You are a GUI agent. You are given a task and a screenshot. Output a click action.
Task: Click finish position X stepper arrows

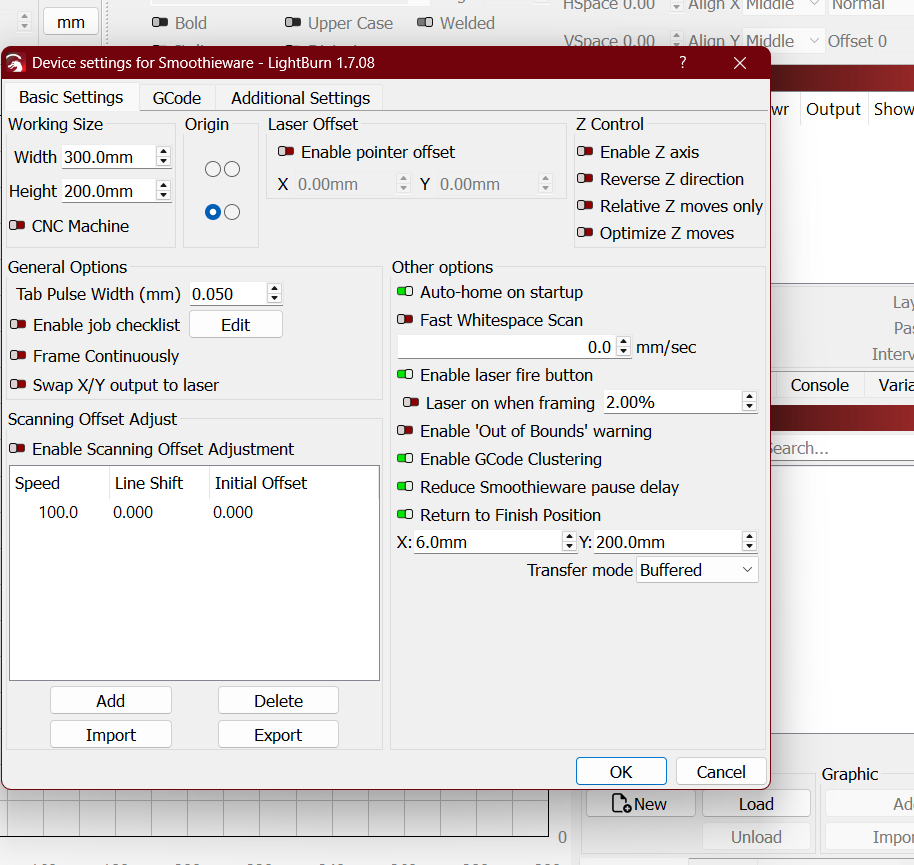click(x=570, y=541)
